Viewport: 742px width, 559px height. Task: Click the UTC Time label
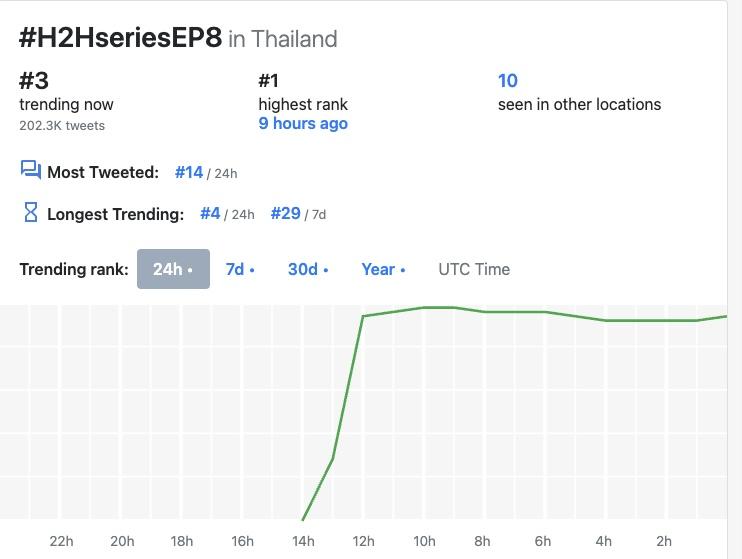[x=474, y=269]
